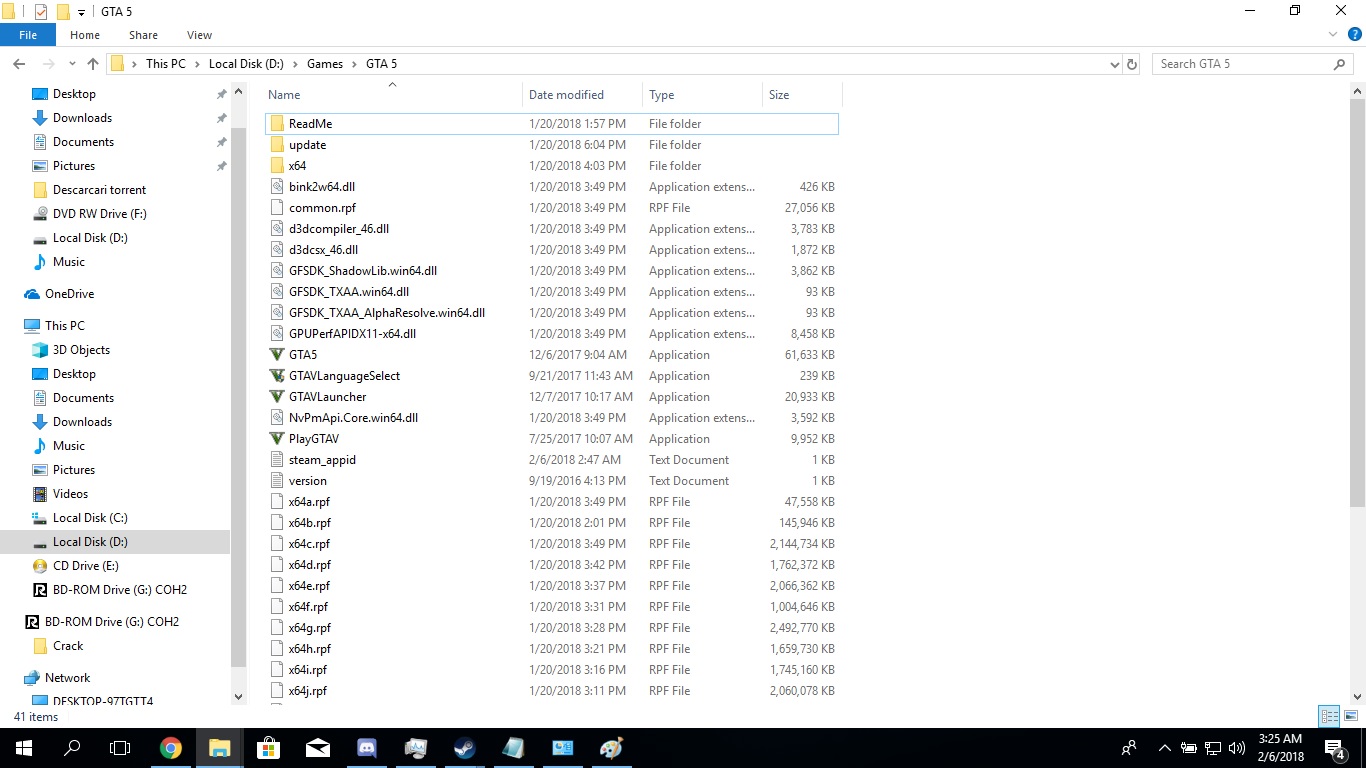Screen dimensions: 1366x768
Task: Switch to details view button
Action: point(1329,716)
